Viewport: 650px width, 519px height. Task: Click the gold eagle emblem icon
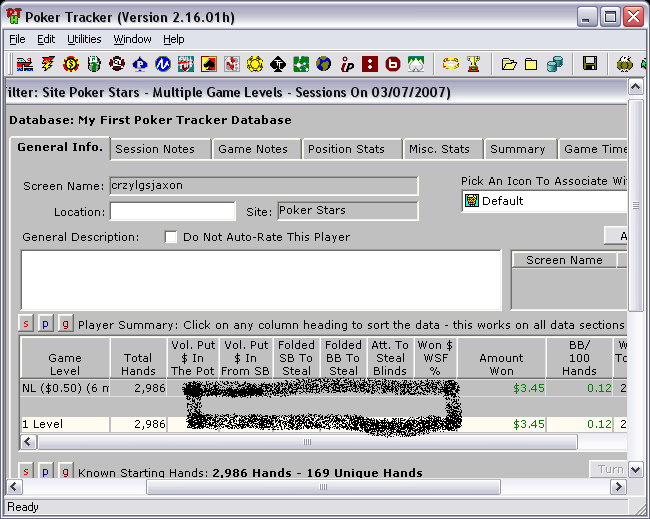pos(625,64)
